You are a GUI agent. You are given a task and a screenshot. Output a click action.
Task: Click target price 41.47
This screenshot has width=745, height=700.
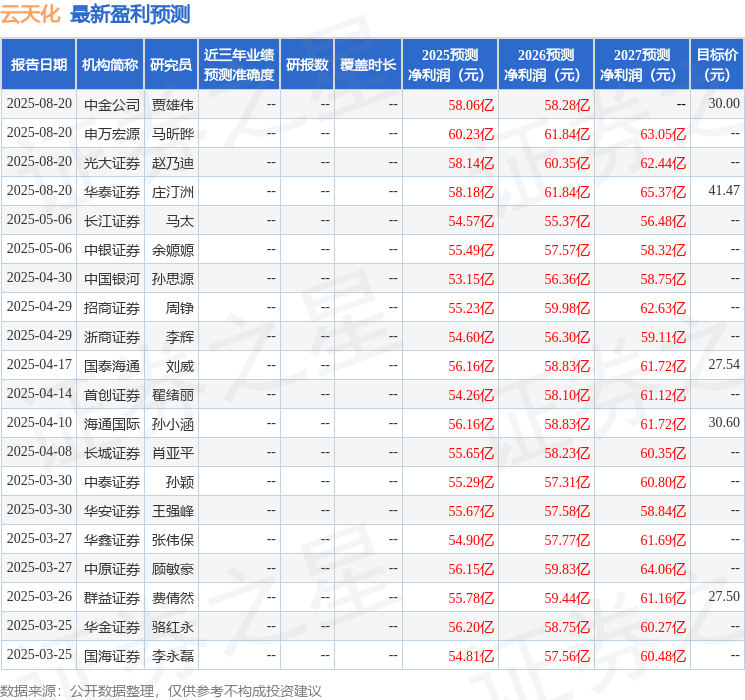point(724,190)
